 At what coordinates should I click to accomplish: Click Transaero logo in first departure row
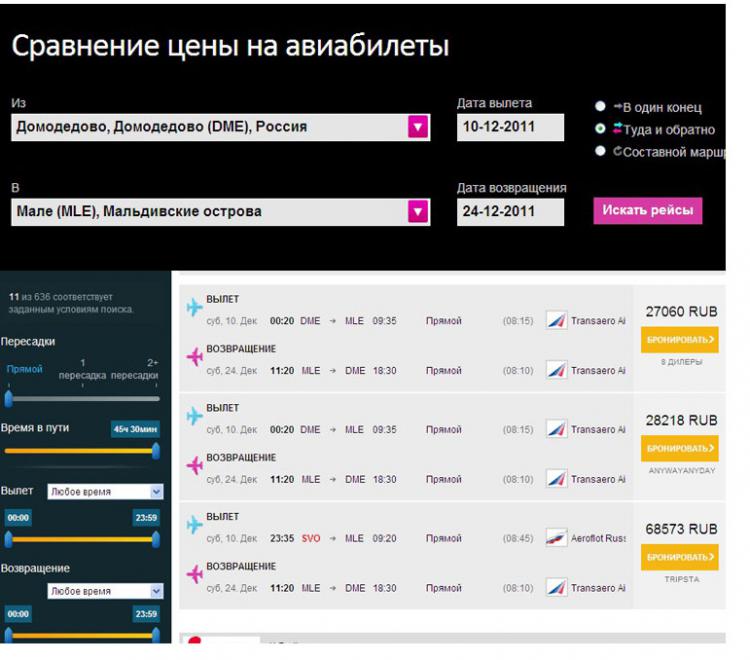[556, 321]
